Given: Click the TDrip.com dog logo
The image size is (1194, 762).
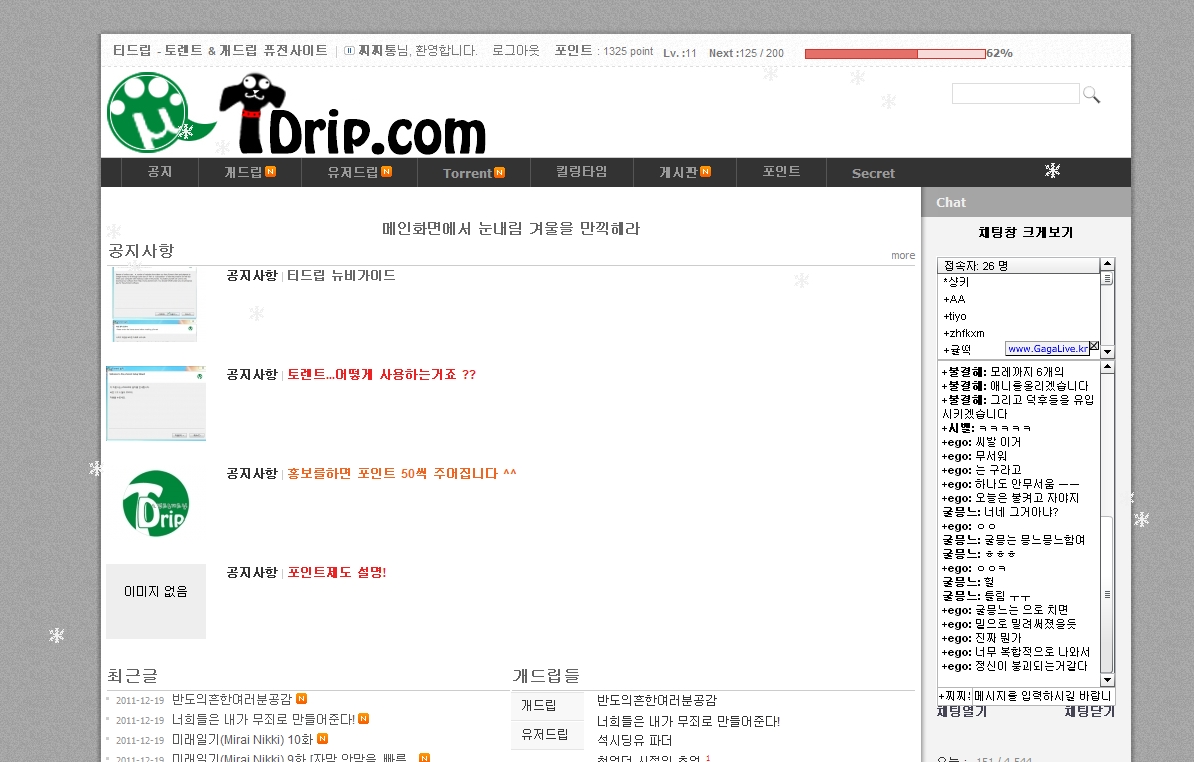Looking at the screenshot, I should pyautogui.click(x=353, y=114).
